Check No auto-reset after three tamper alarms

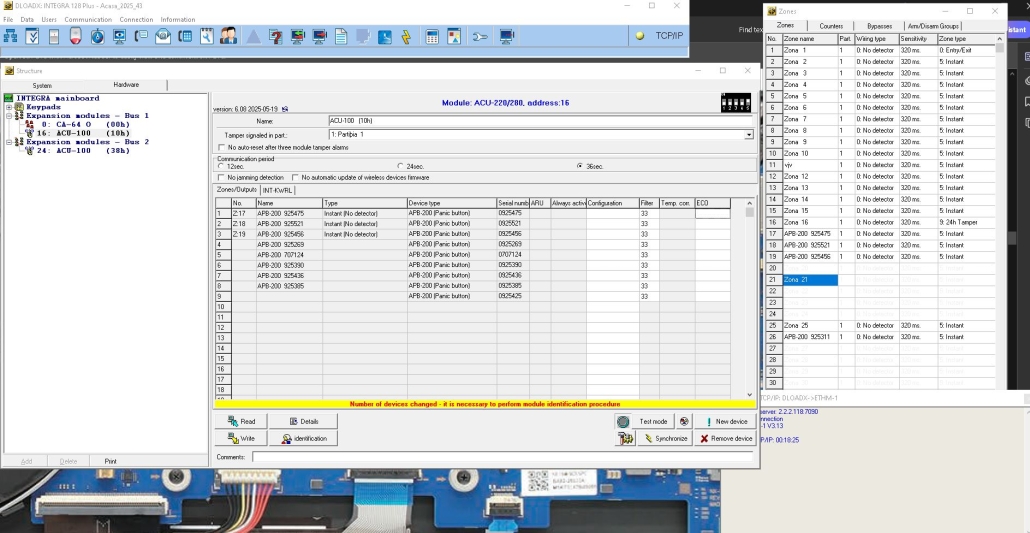coord(221,147)
